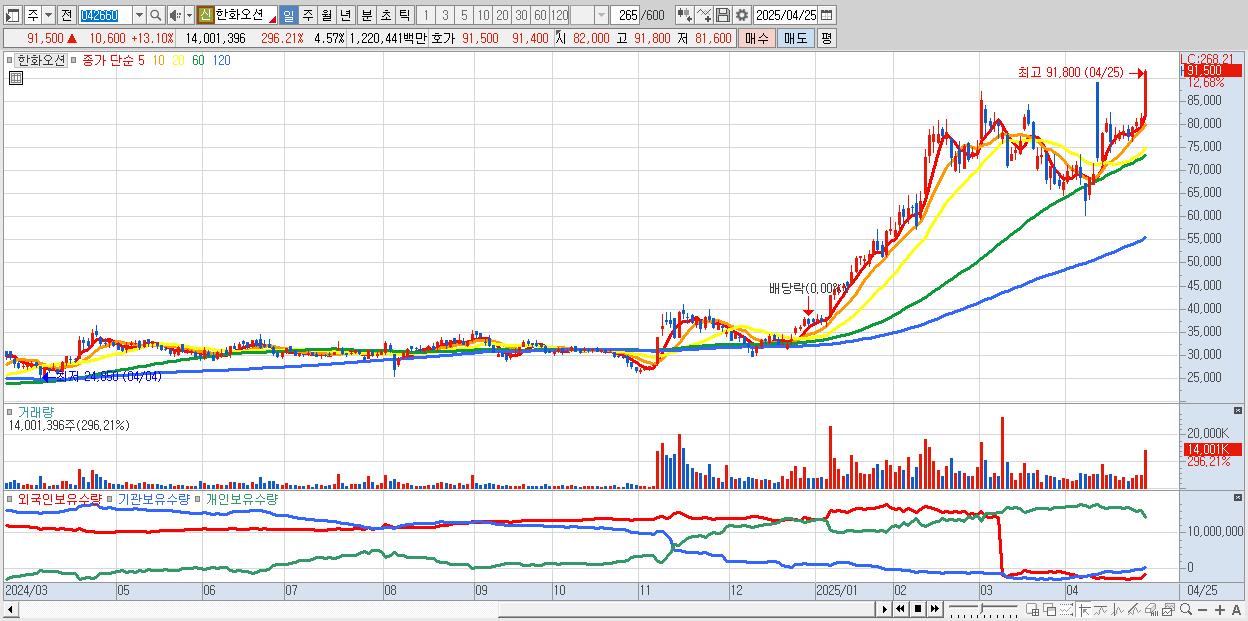
Task: Select the 60 interval button
Action: click(540, 15)
